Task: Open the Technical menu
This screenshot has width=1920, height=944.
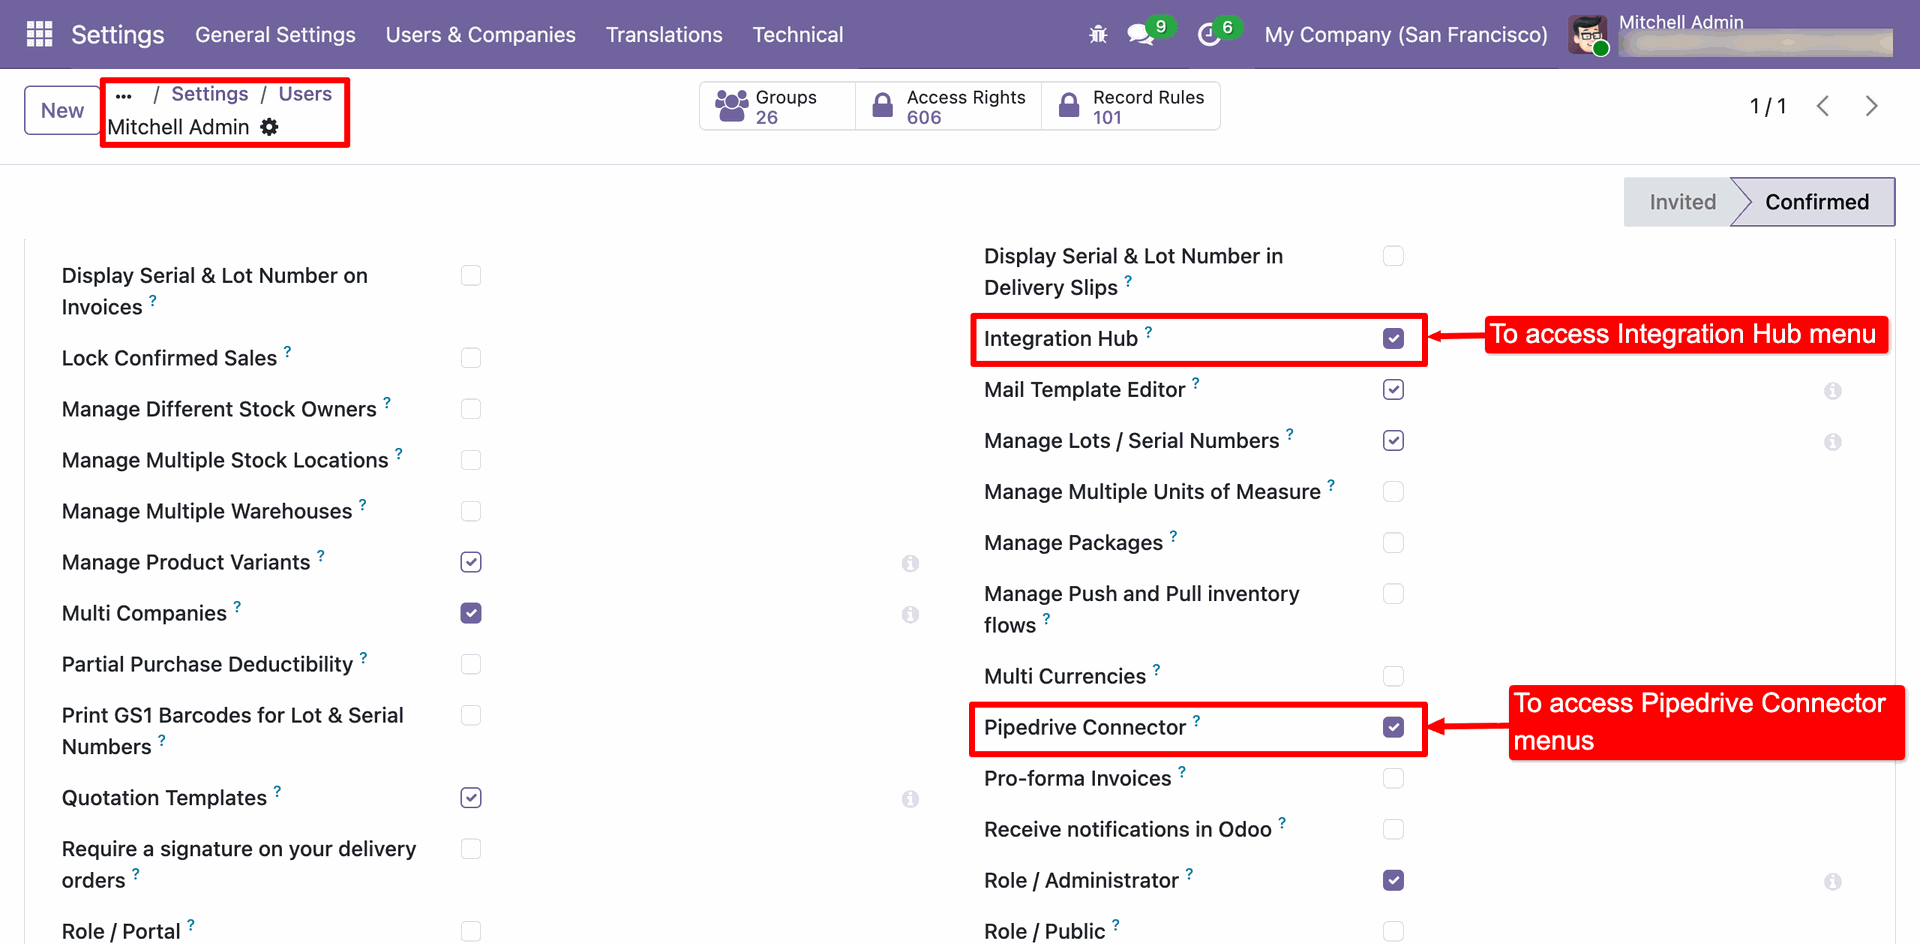Action: click(798, 35)
